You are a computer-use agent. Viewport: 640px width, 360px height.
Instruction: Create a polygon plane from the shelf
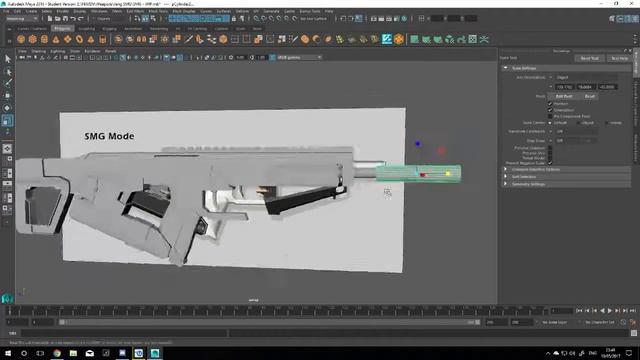pos(68,39)
